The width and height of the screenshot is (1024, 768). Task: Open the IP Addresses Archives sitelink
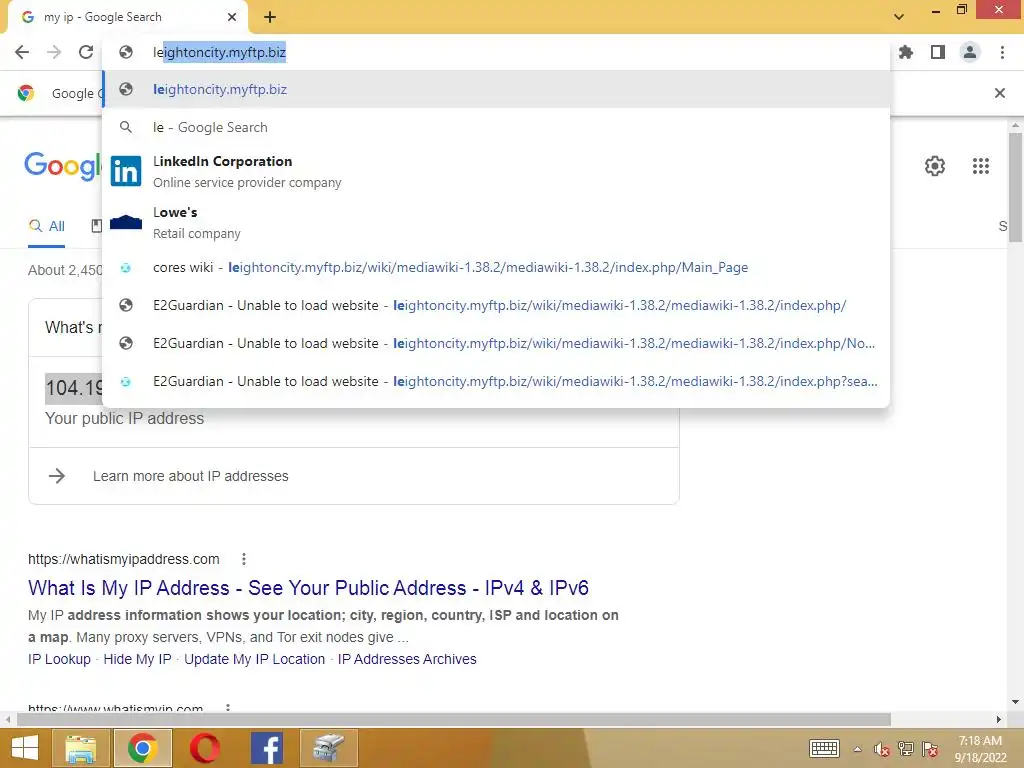(407, 659)
